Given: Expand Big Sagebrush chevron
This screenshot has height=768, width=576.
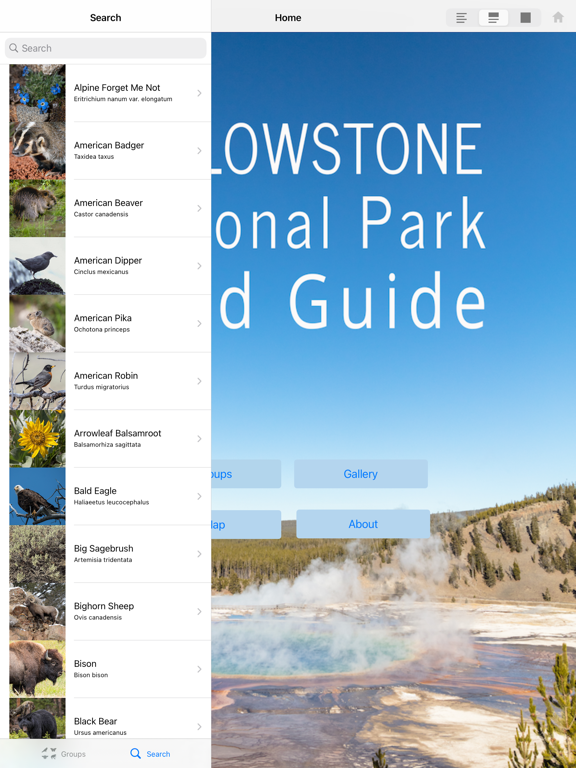Looking at the screenshot, I should point(199,554).
